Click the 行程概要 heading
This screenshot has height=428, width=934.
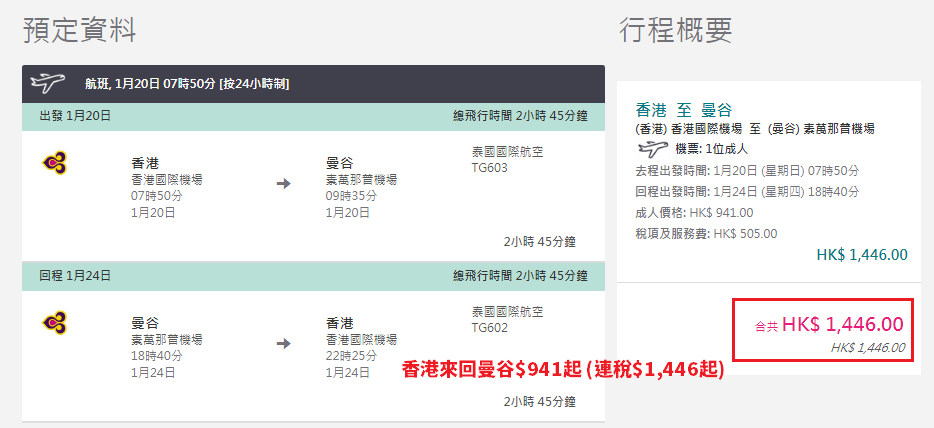675,30
